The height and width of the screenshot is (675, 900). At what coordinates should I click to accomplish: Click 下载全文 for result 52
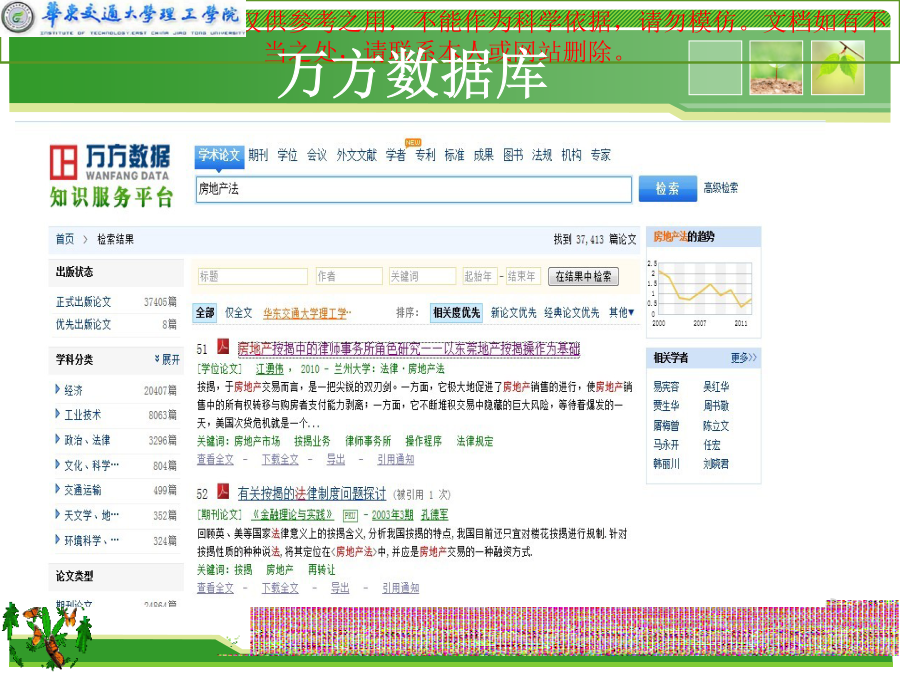(x=280, y=588)
